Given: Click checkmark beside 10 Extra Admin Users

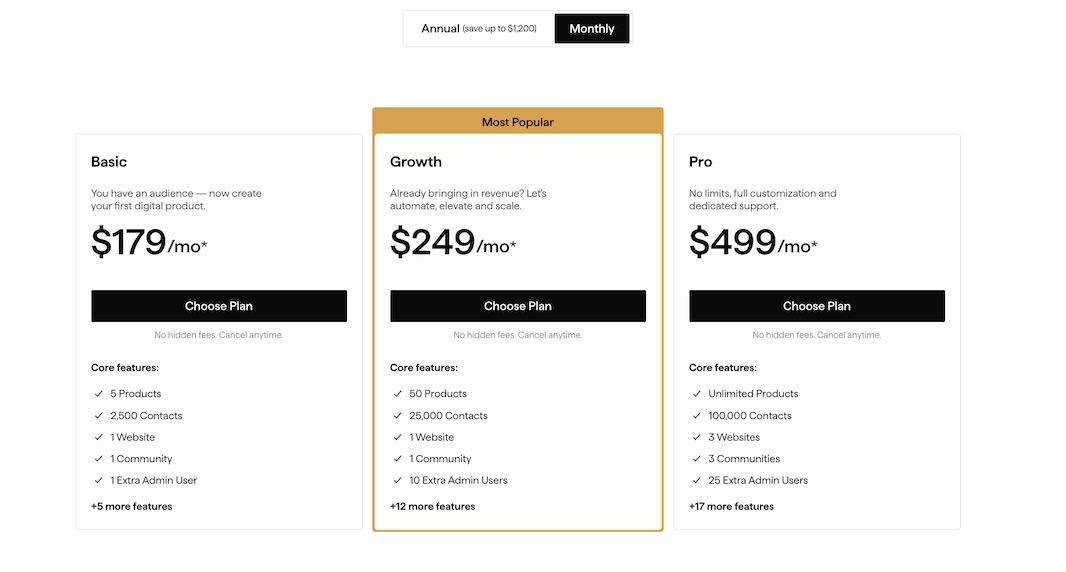Looking at the screenshot, I should (x=398, y=481).
